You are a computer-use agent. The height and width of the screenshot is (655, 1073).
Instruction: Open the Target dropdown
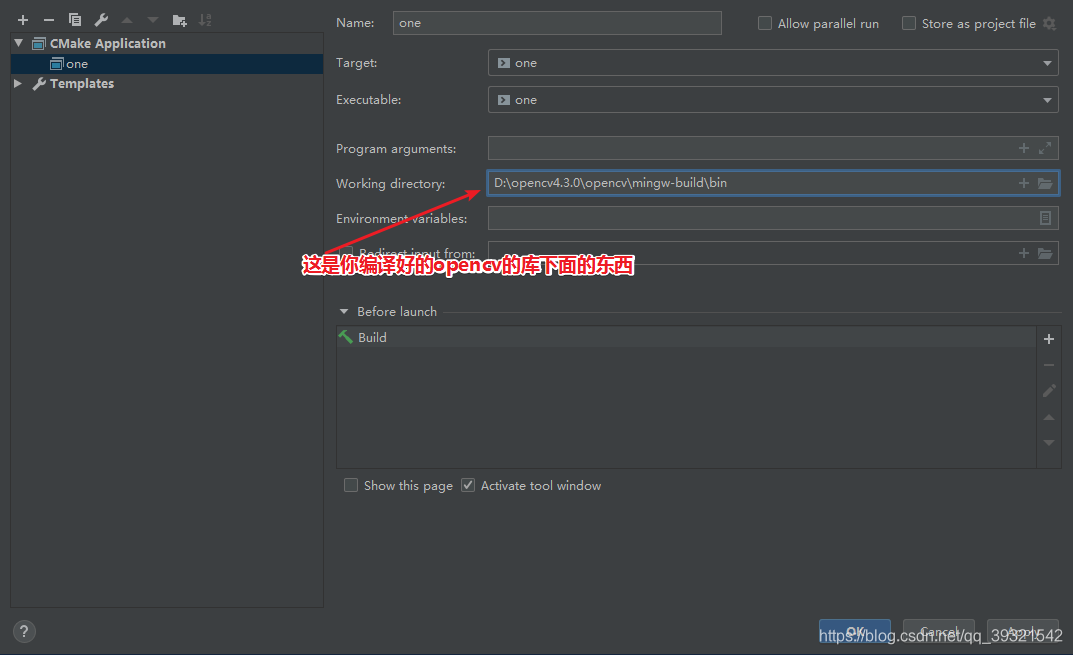click(x=773, y=62)
